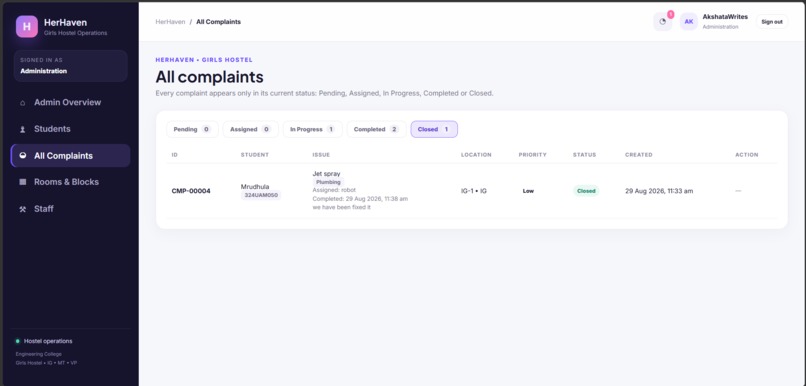Click the green Closed status badge
806x386 pixels.
pyautogui.click(x=586, y=191)
